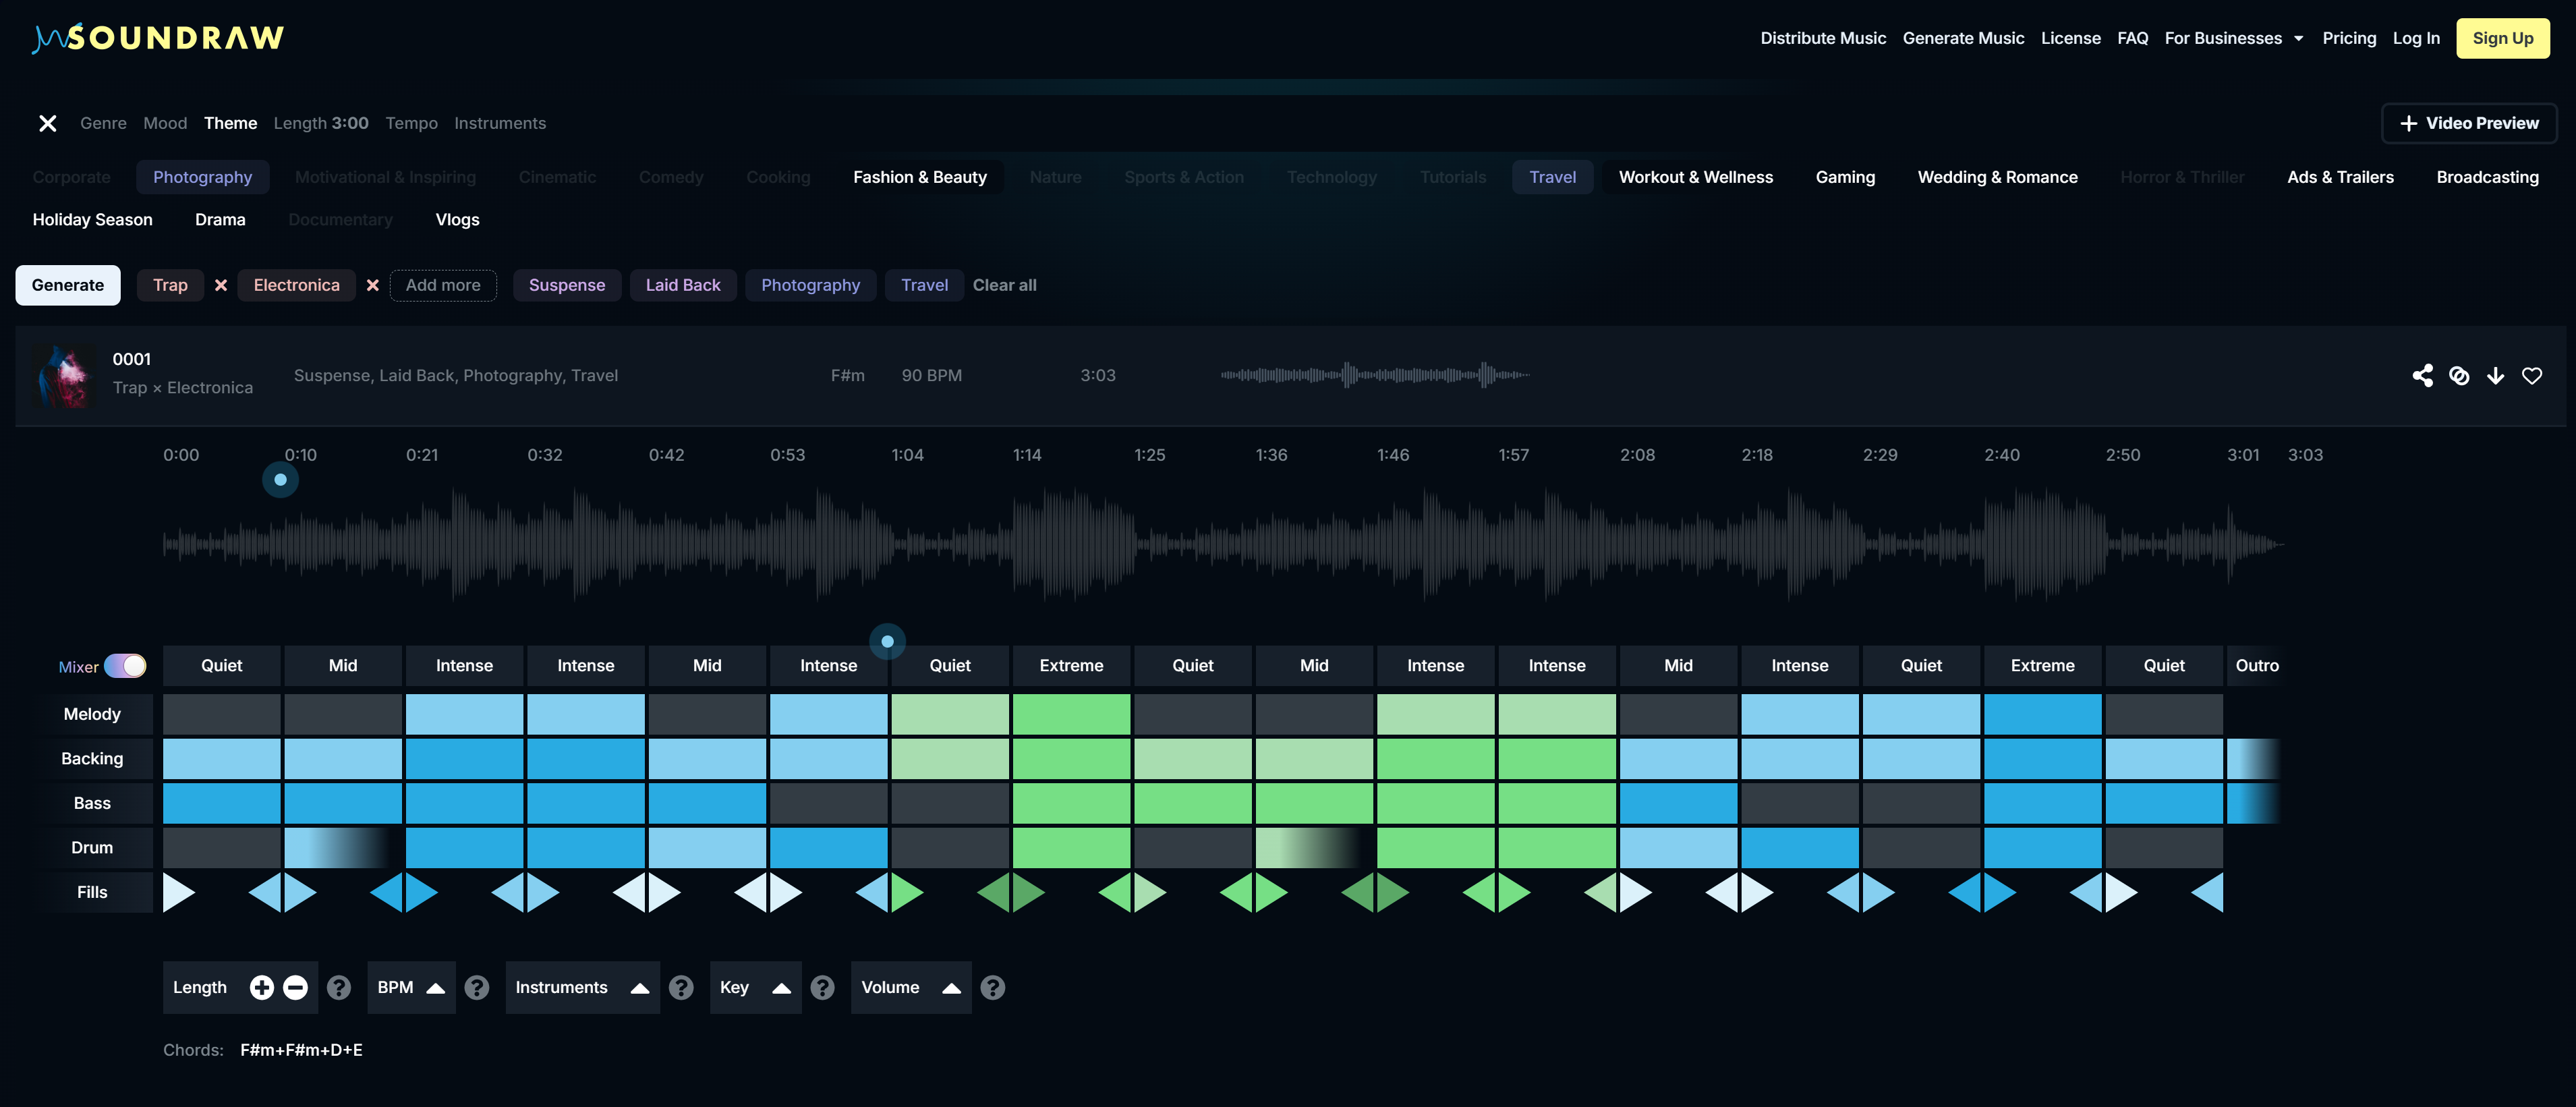Viewport: 2576px width, 1107px height.
Task: Close the music editor panel
Action: coord(47,123)
